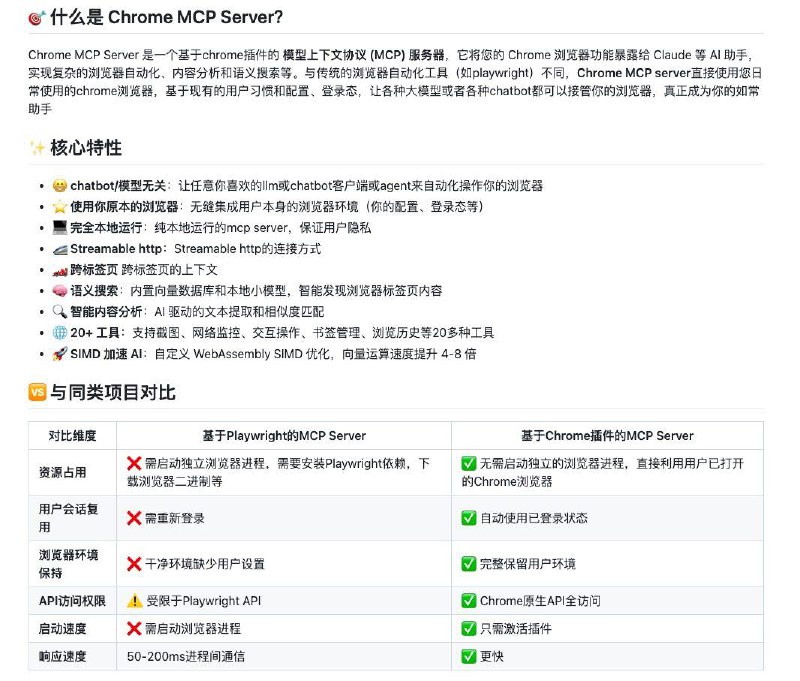Click the red X in 资源占用 Playwright cell

tap(131, 460)
